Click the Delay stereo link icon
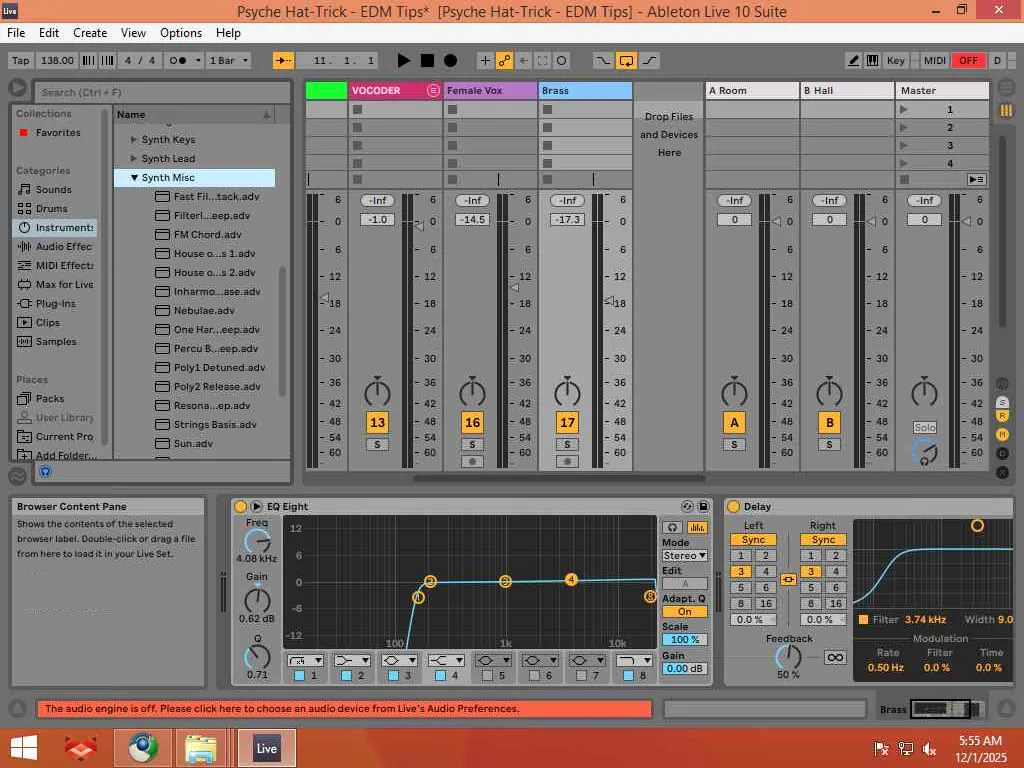 point(788,579)
